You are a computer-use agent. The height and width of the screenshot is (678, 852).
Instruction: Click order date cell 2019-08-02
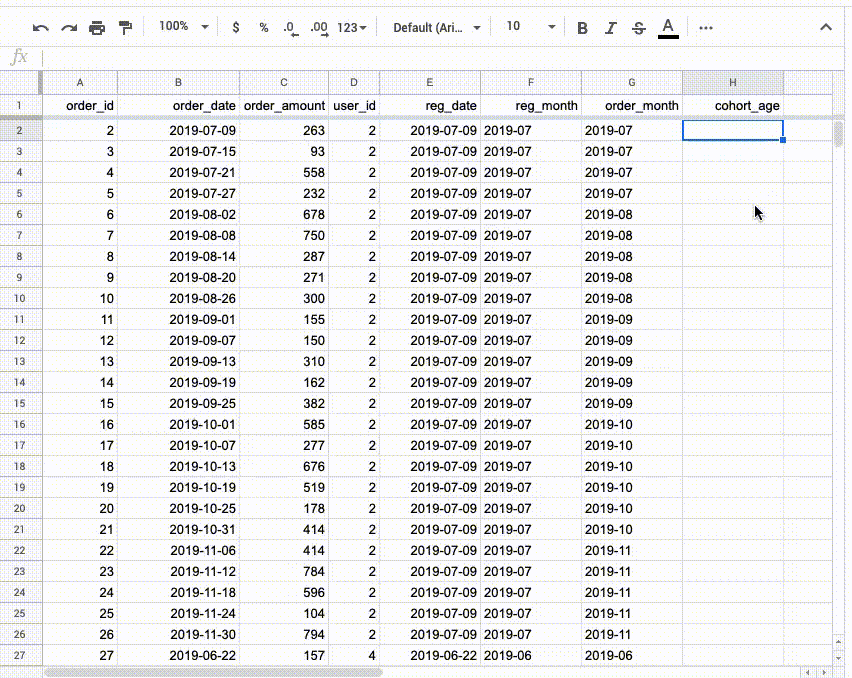pos(178,215)
